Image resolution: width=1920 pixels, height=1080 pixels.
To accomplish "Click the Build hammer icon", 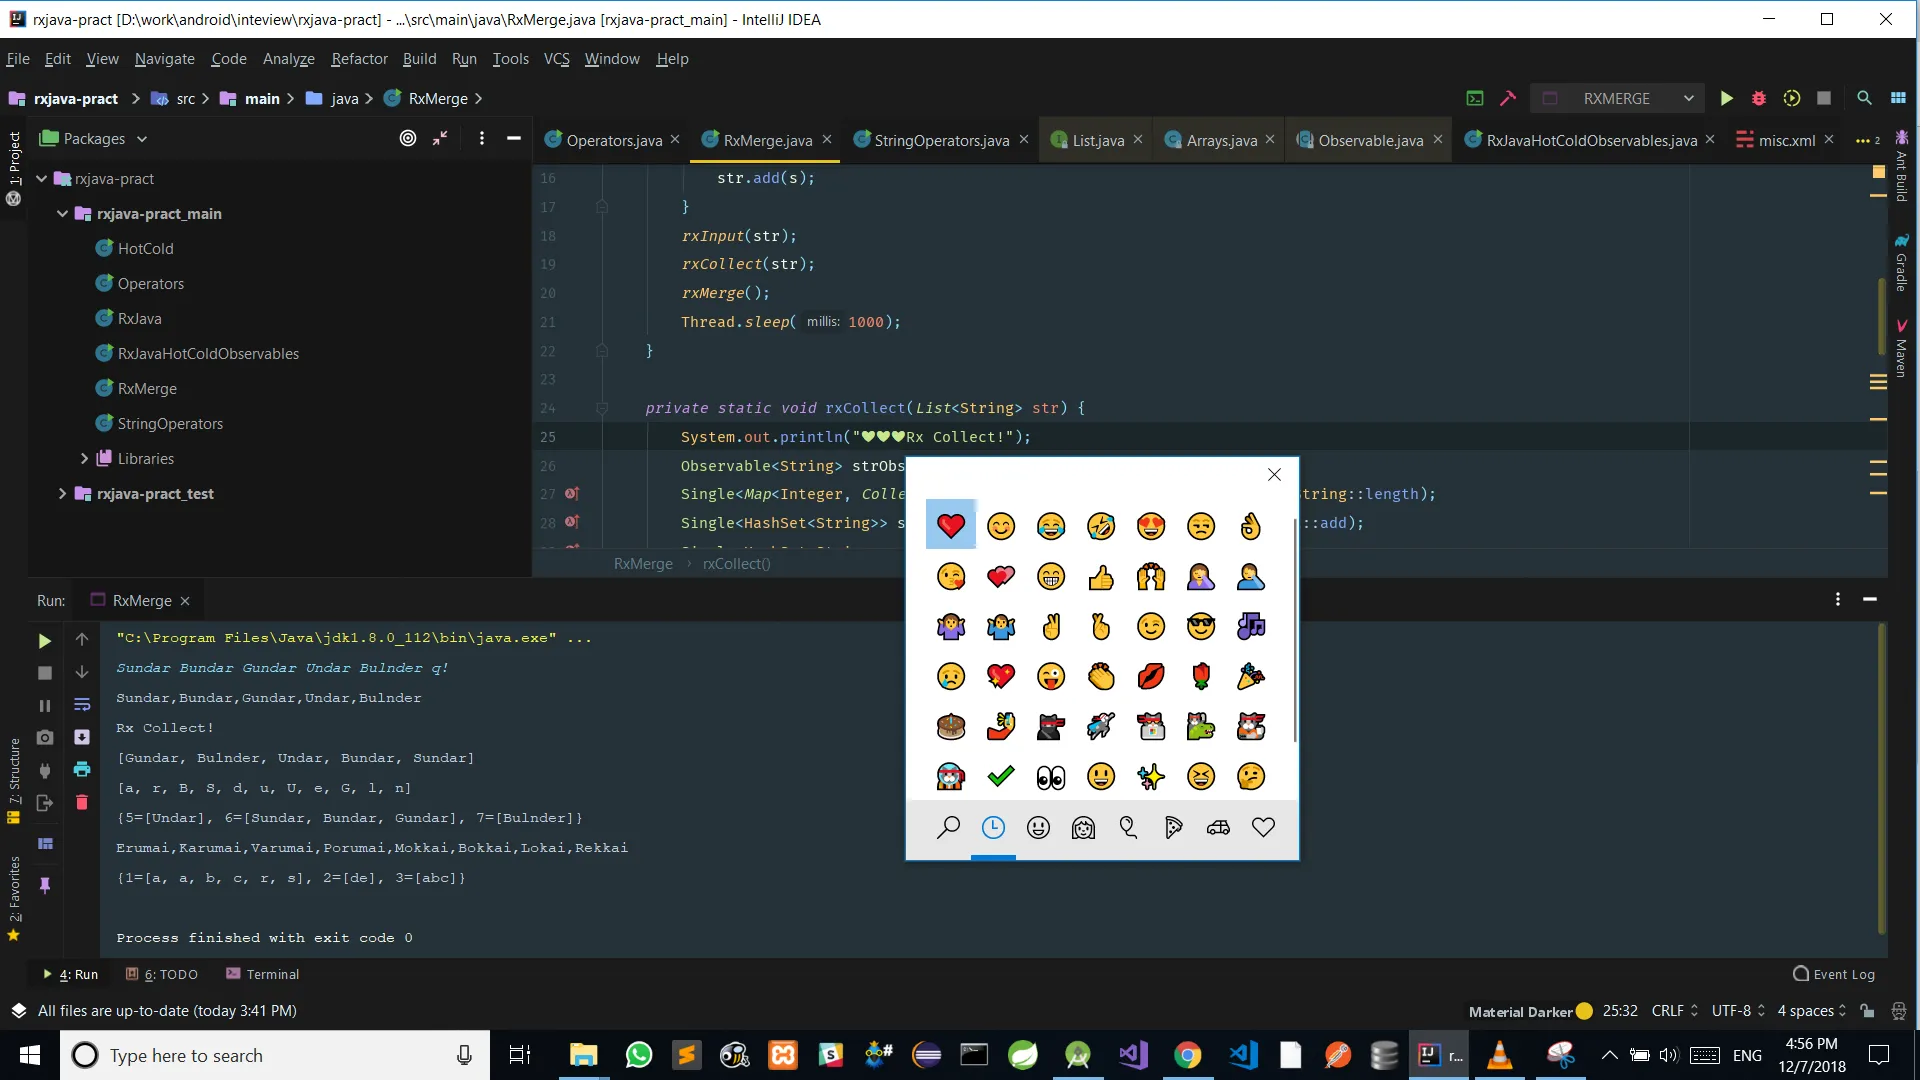I will (x=1508, y=98).
